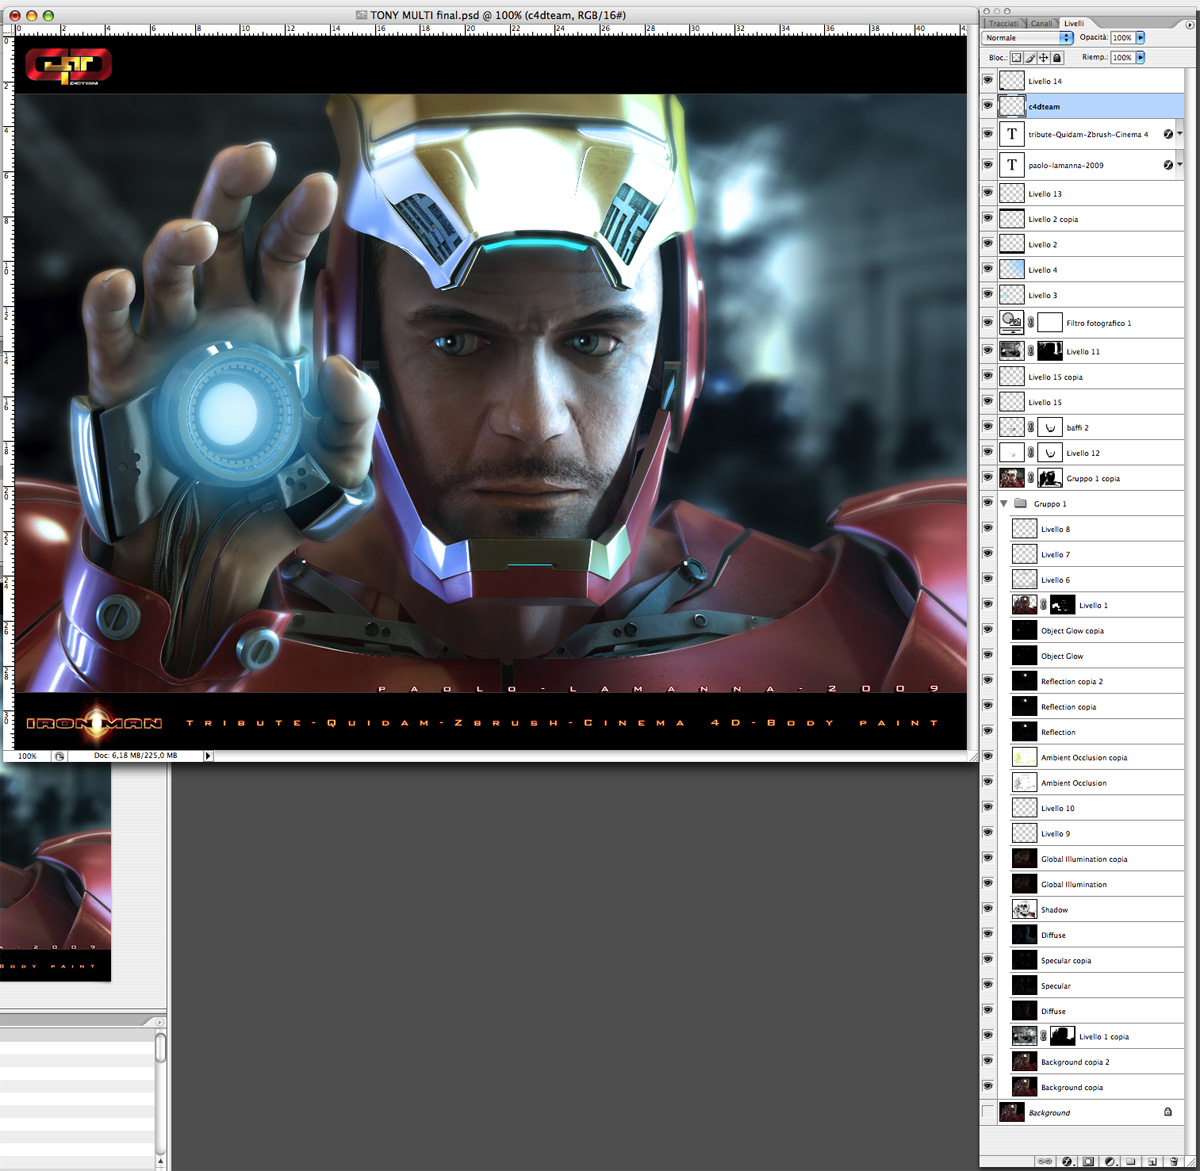Click the mask link chain on Livello 1 copia

pos(1043,1036)
